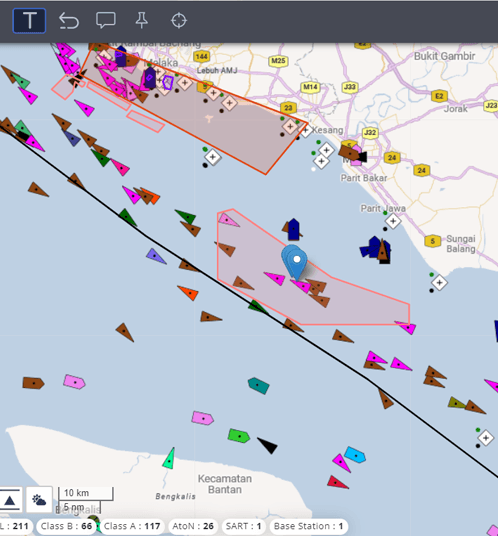Open the comment bubble tool
Image resolution: width=498 pixels, height=536 pixels.
click(106, 20)
